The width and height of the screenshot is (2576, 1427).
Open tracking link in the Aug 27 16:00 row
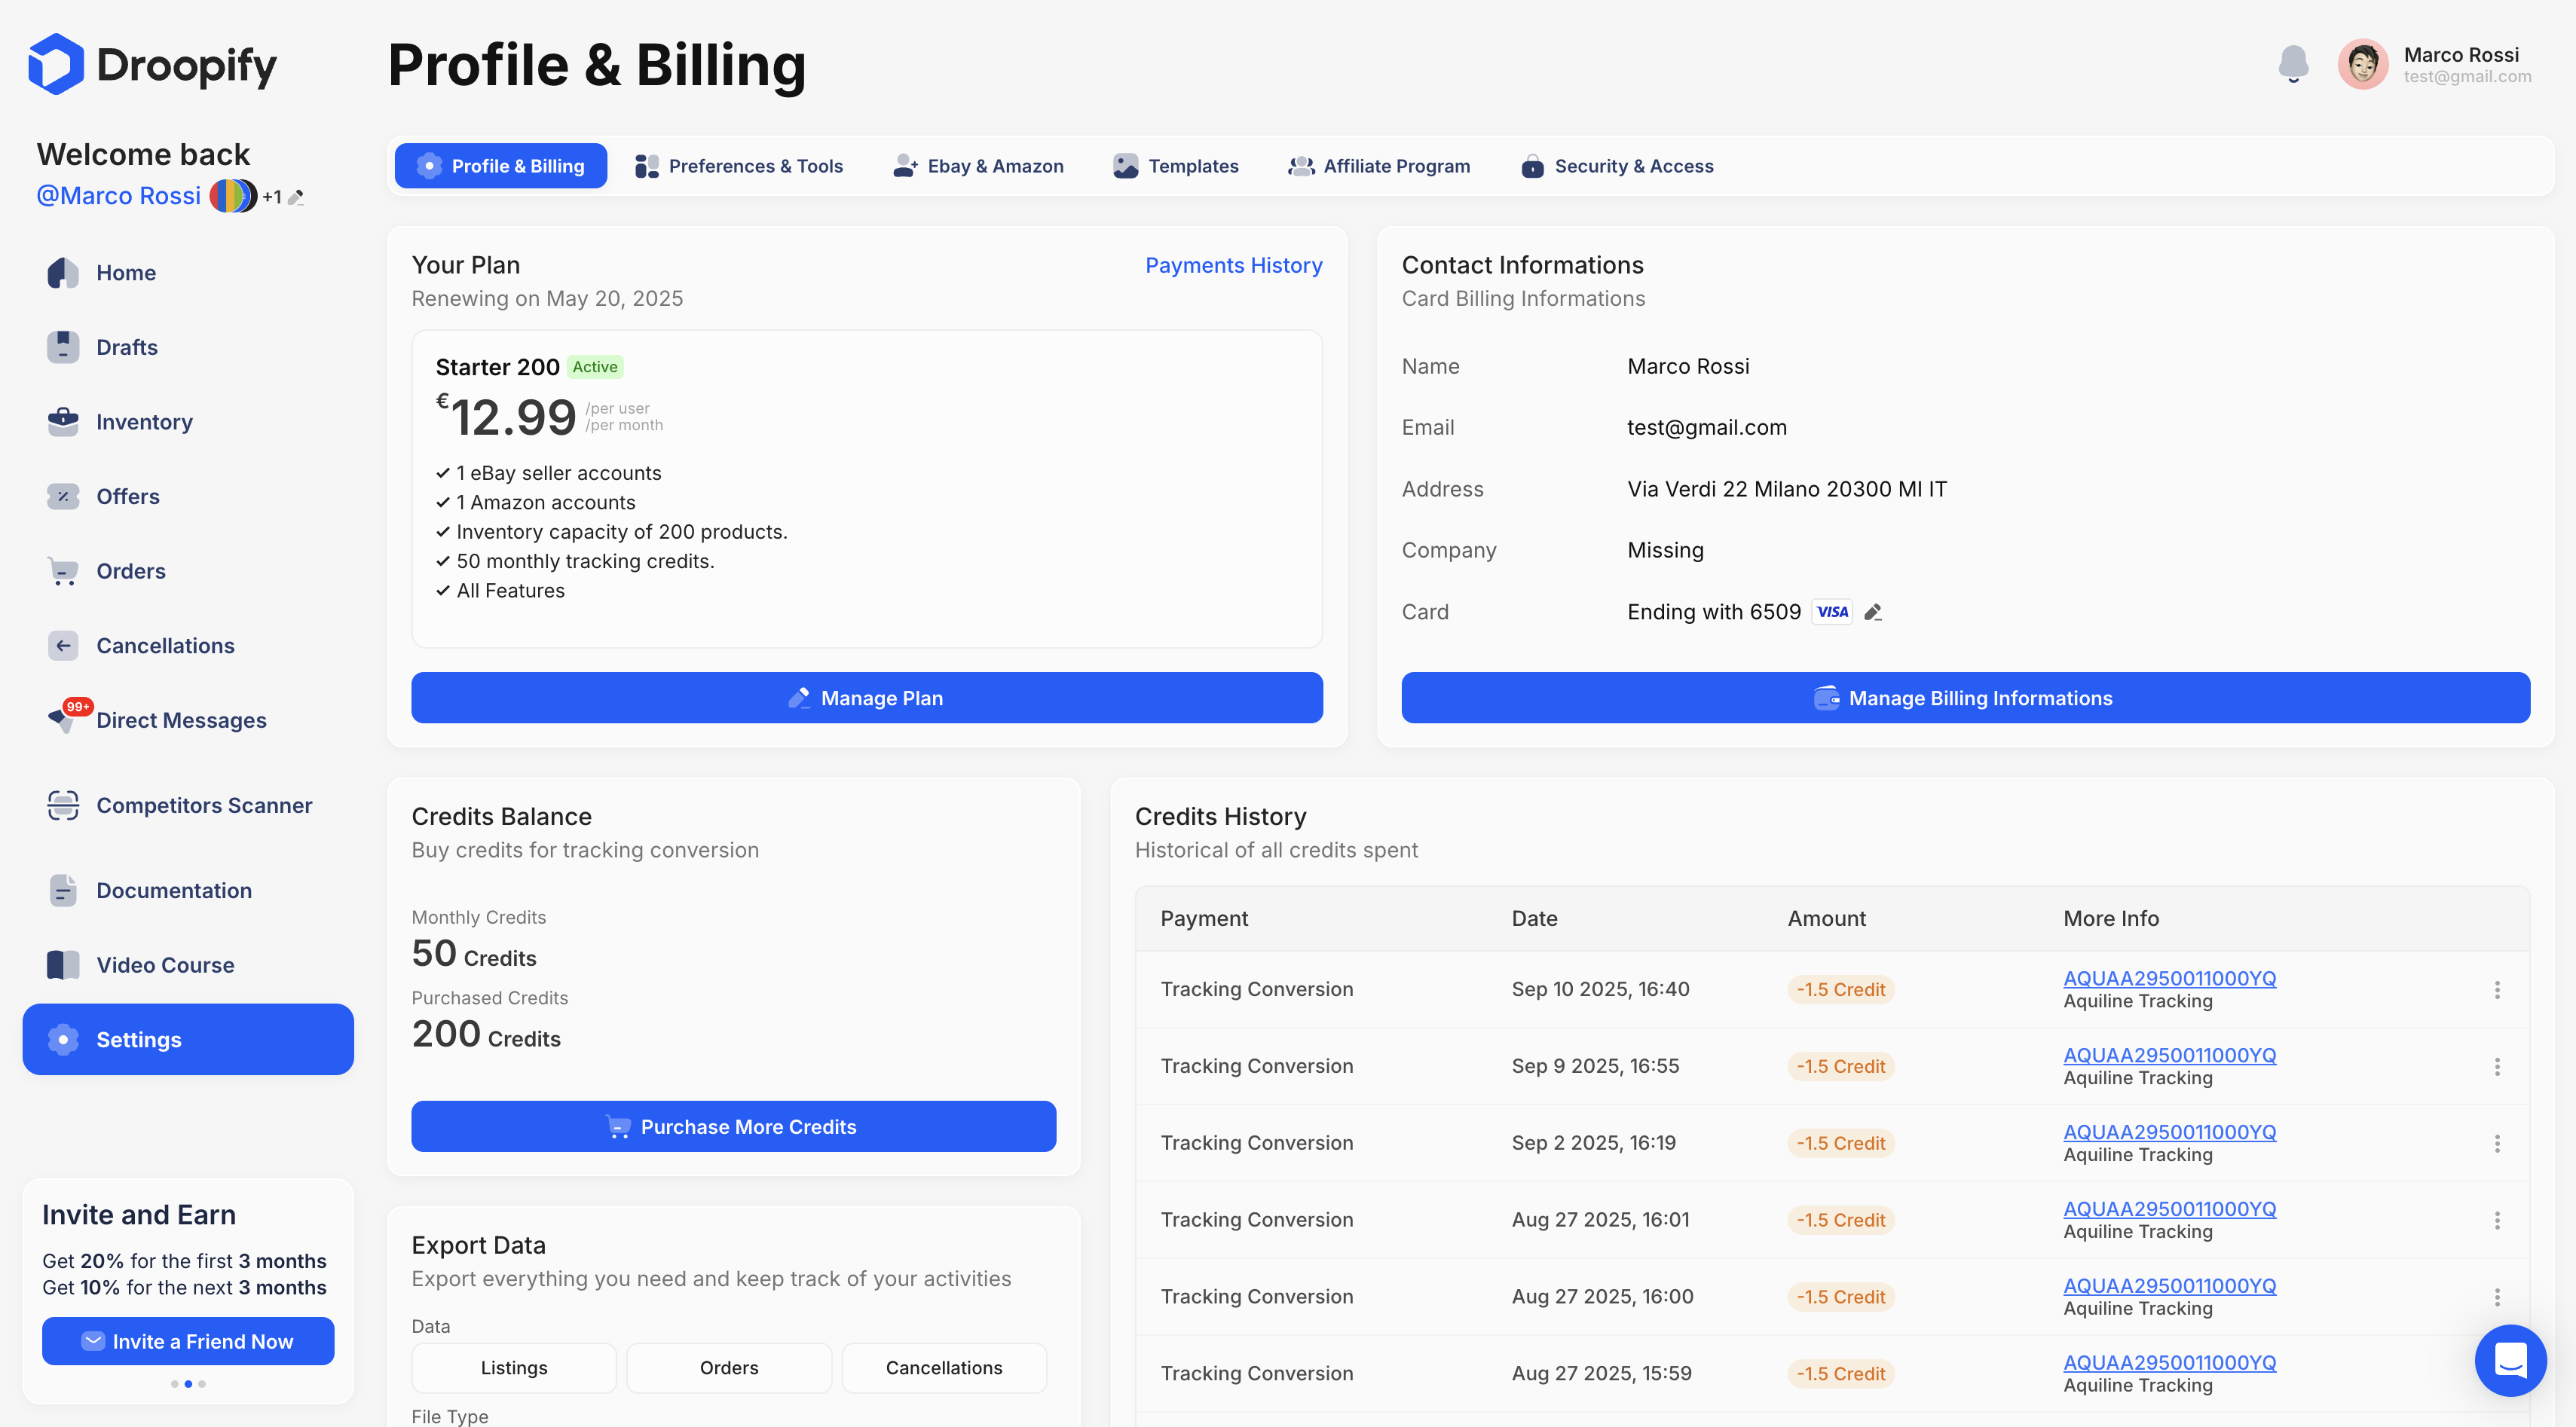coord(2169,1286)
